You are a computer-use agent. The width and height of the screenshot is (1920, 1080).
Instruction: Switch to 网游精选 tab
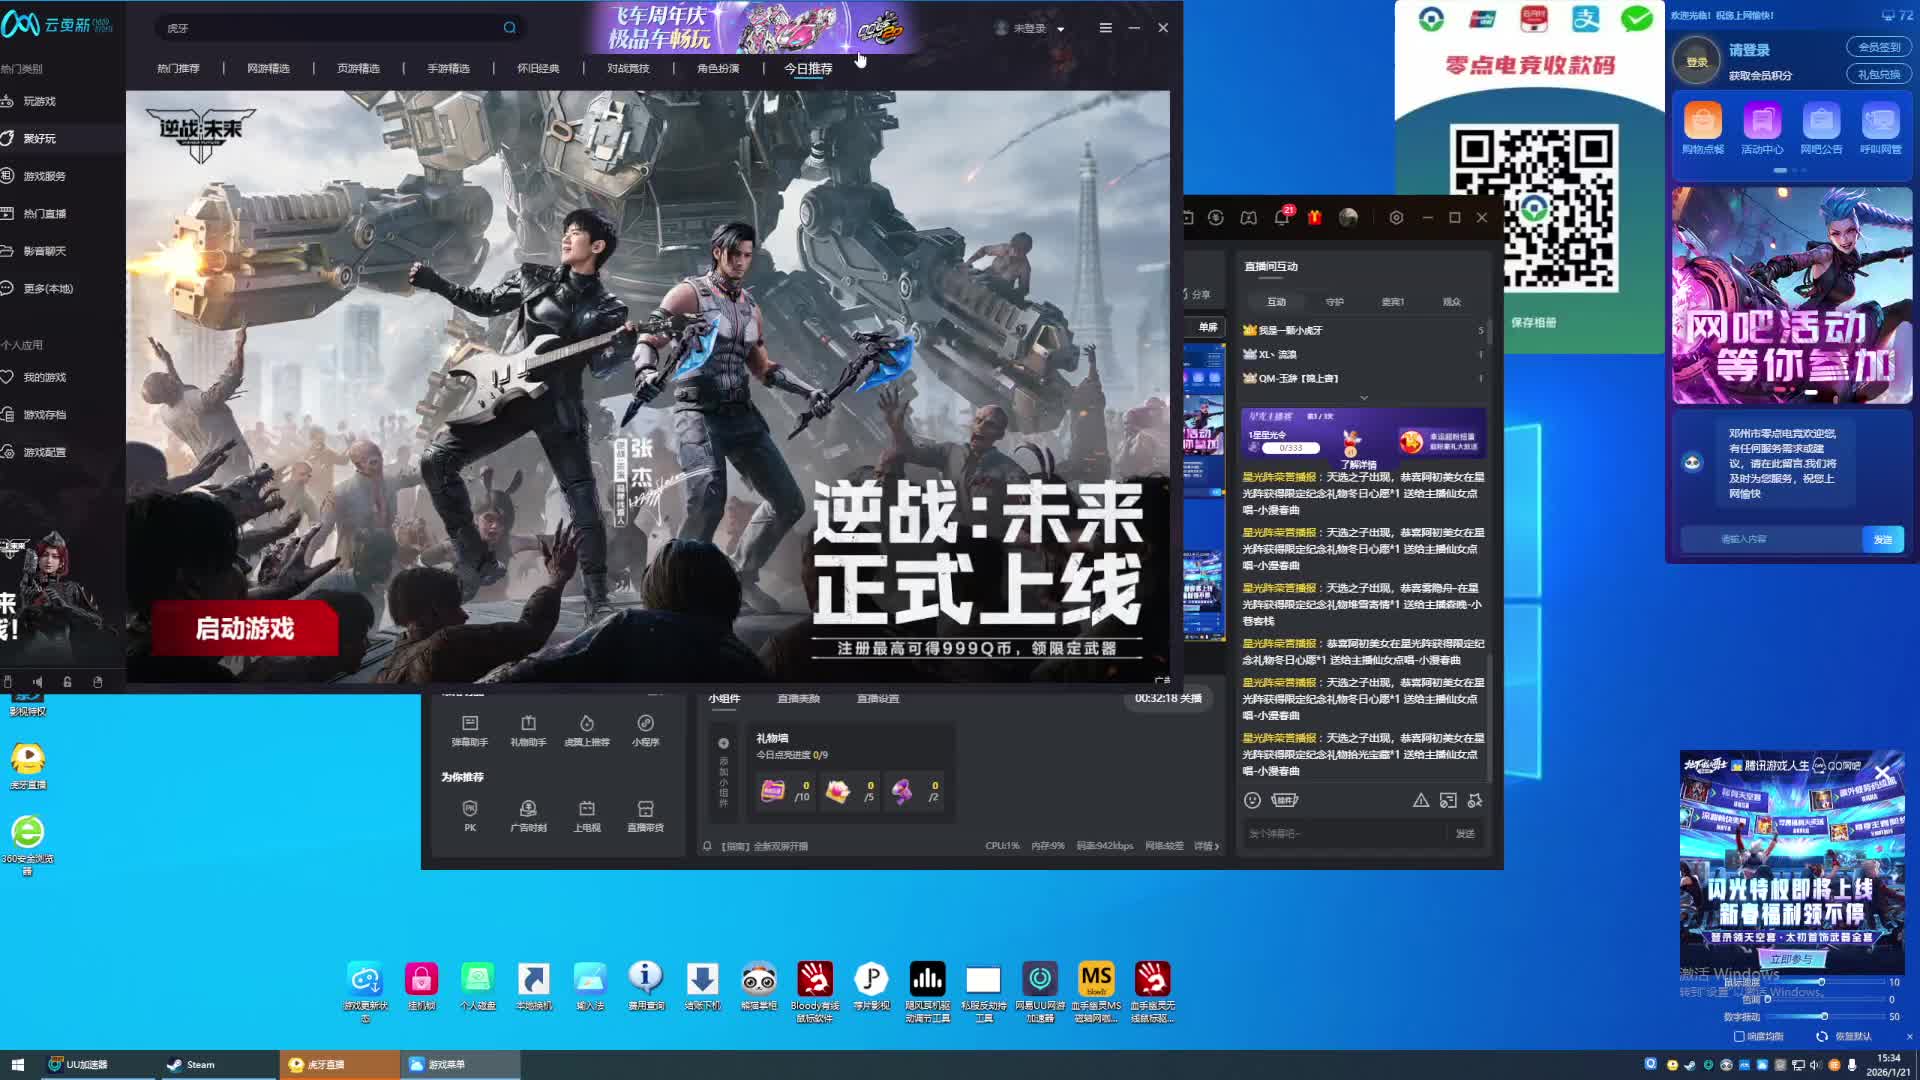pos(268,68)
